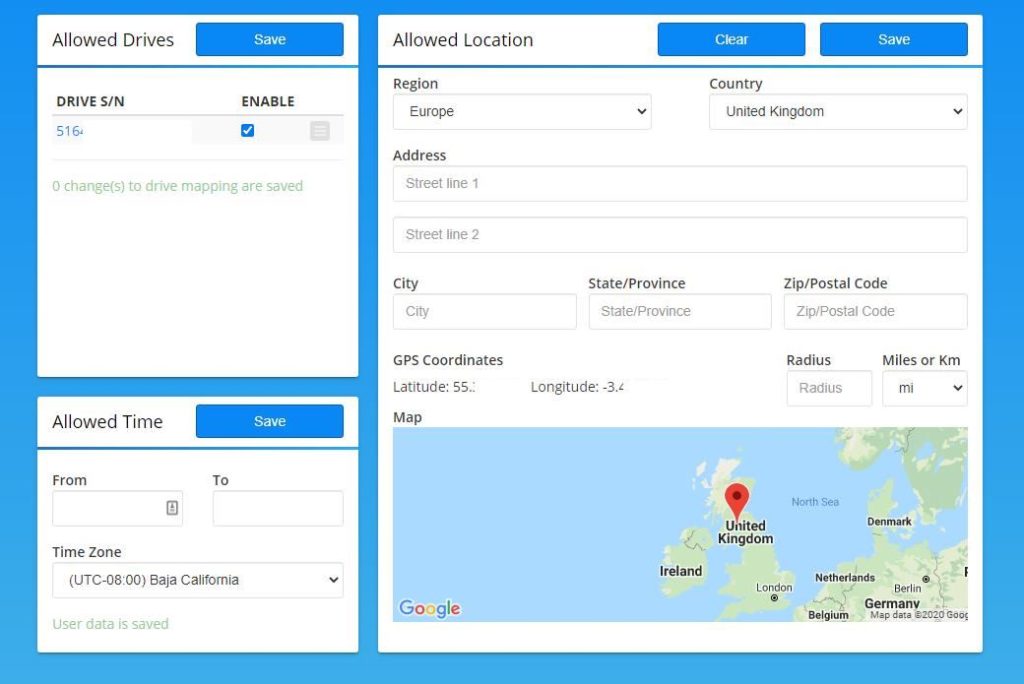Viewport: 1024px width, 684px height.
Task: Click the Zip/Postal Code field
Action: 875,312
